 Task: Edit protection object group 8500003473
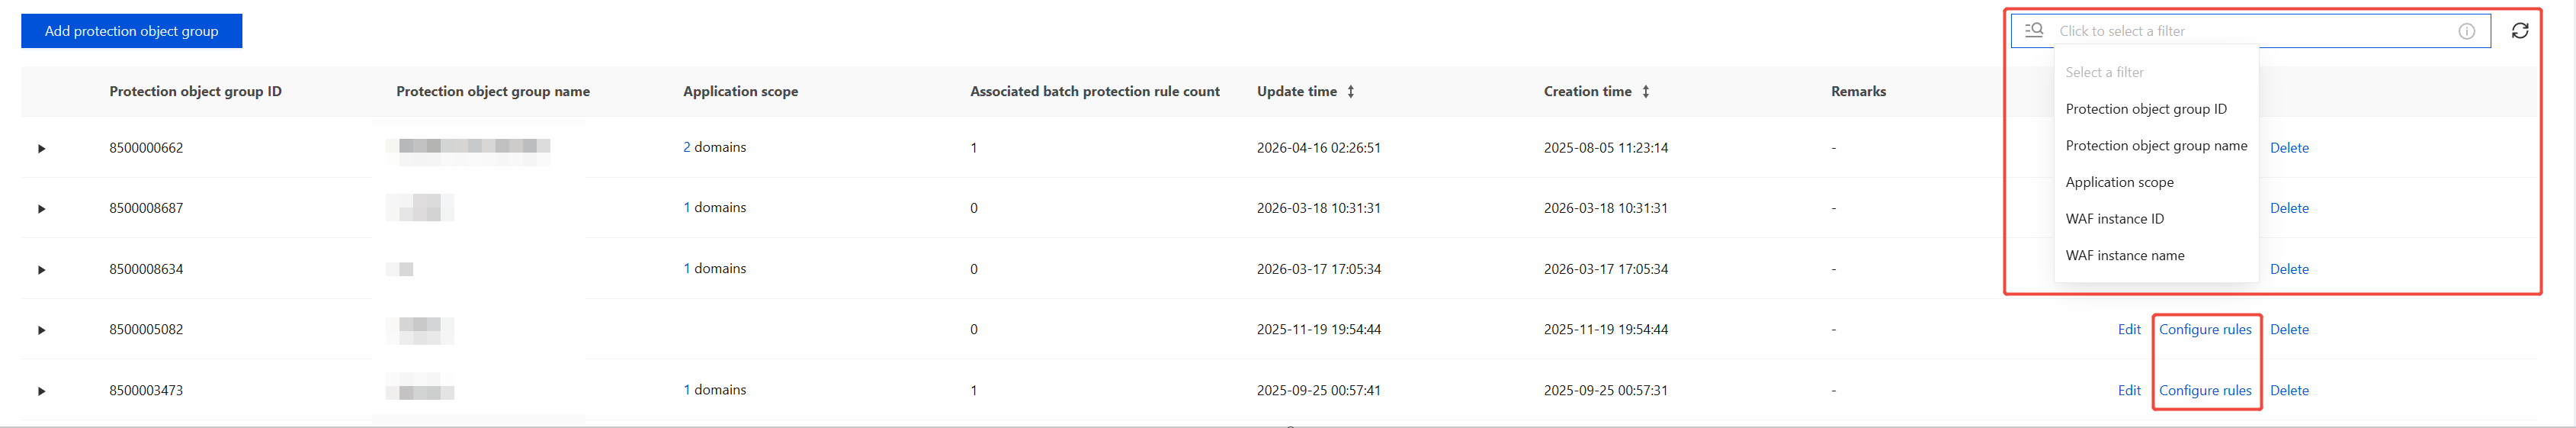[2129, 391]
